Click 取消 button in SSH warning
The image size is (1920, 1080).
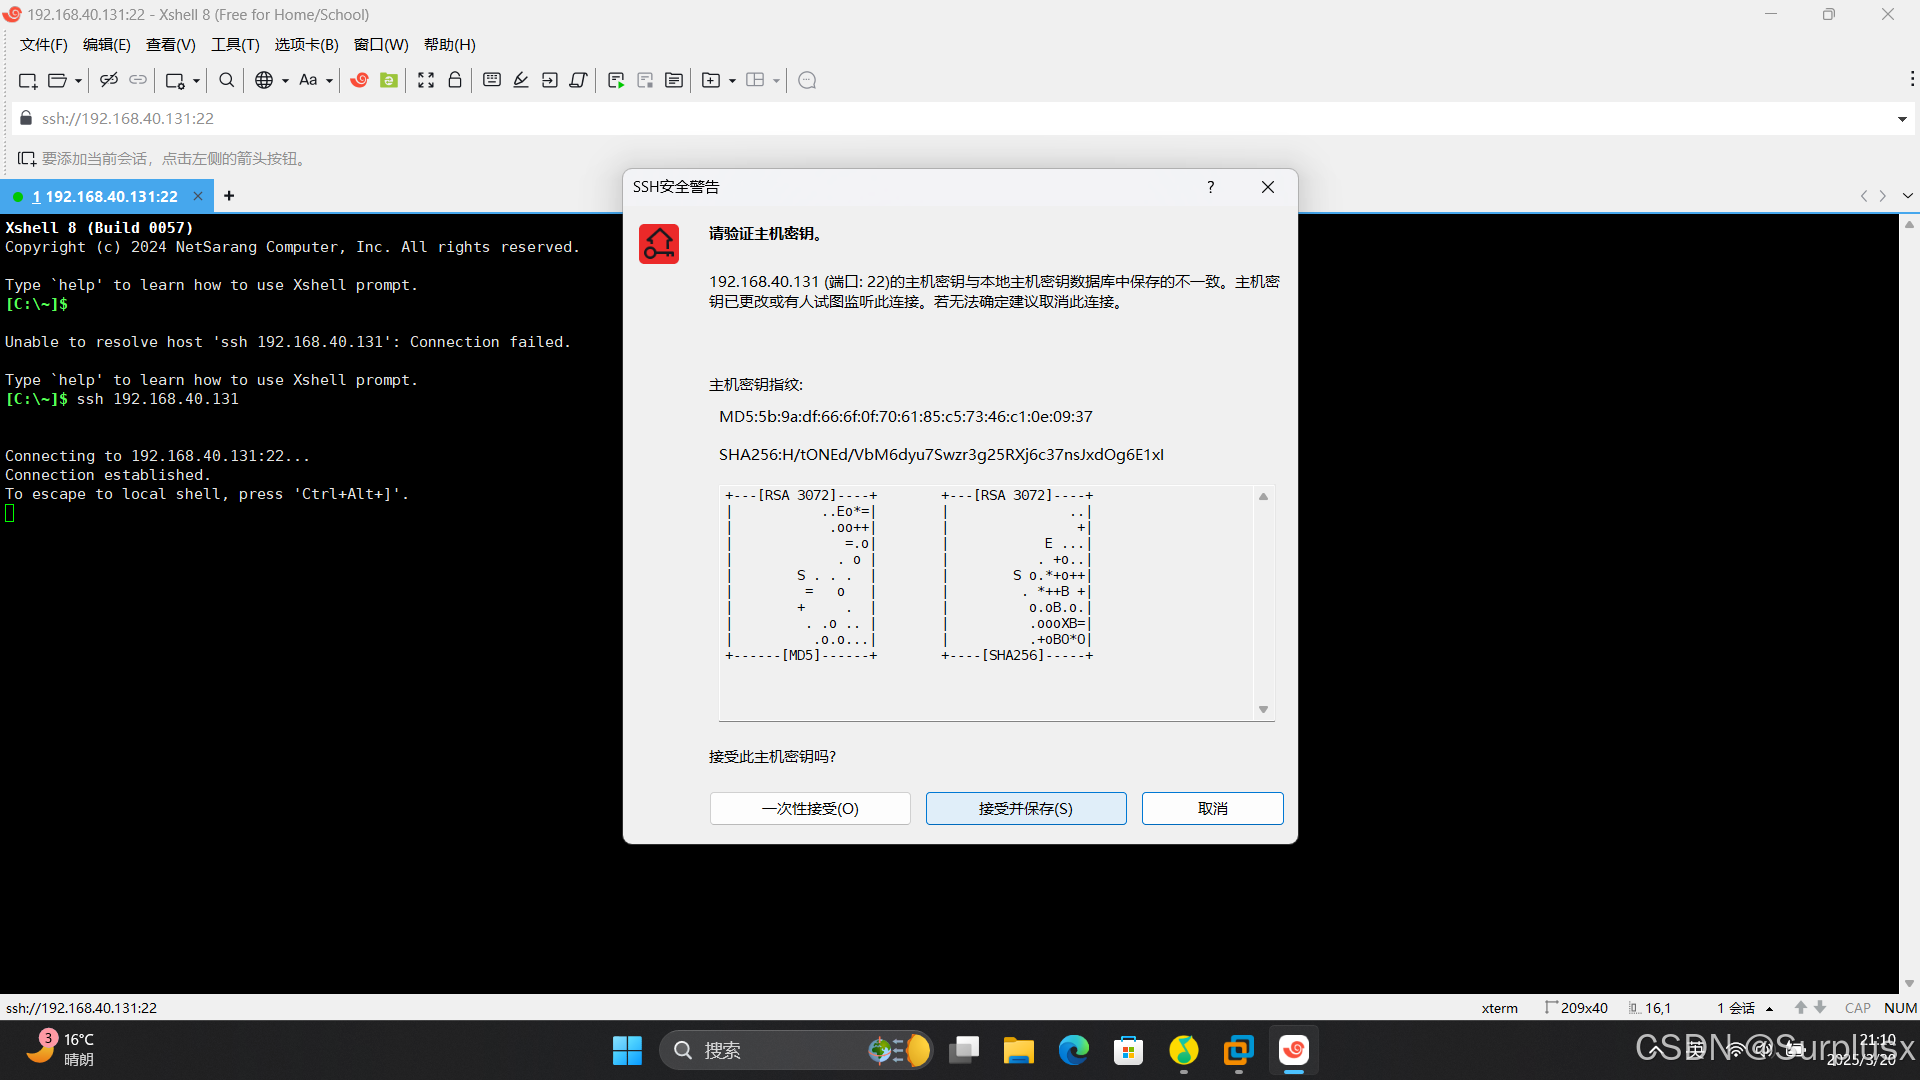tap(1212, 808)
